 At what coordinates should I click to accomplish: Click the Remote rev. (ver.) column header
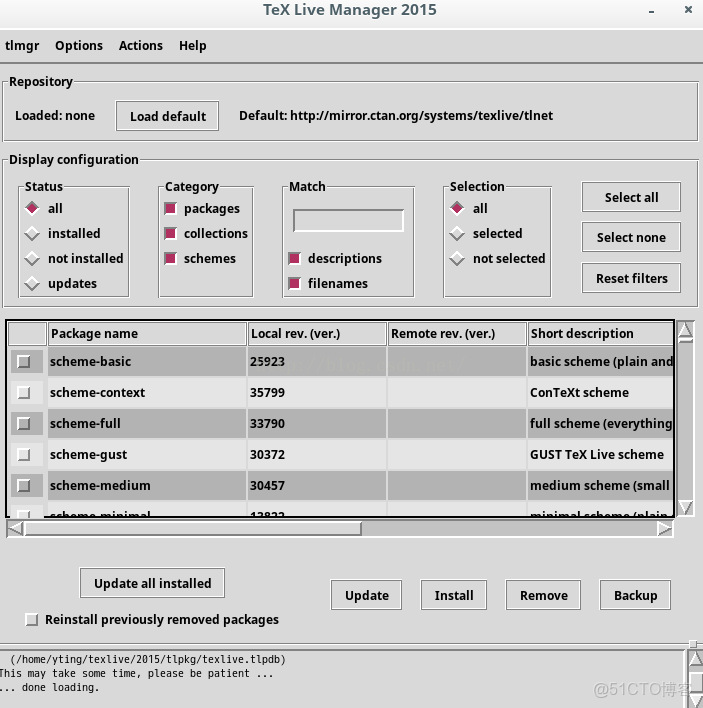tap(456, 334)
